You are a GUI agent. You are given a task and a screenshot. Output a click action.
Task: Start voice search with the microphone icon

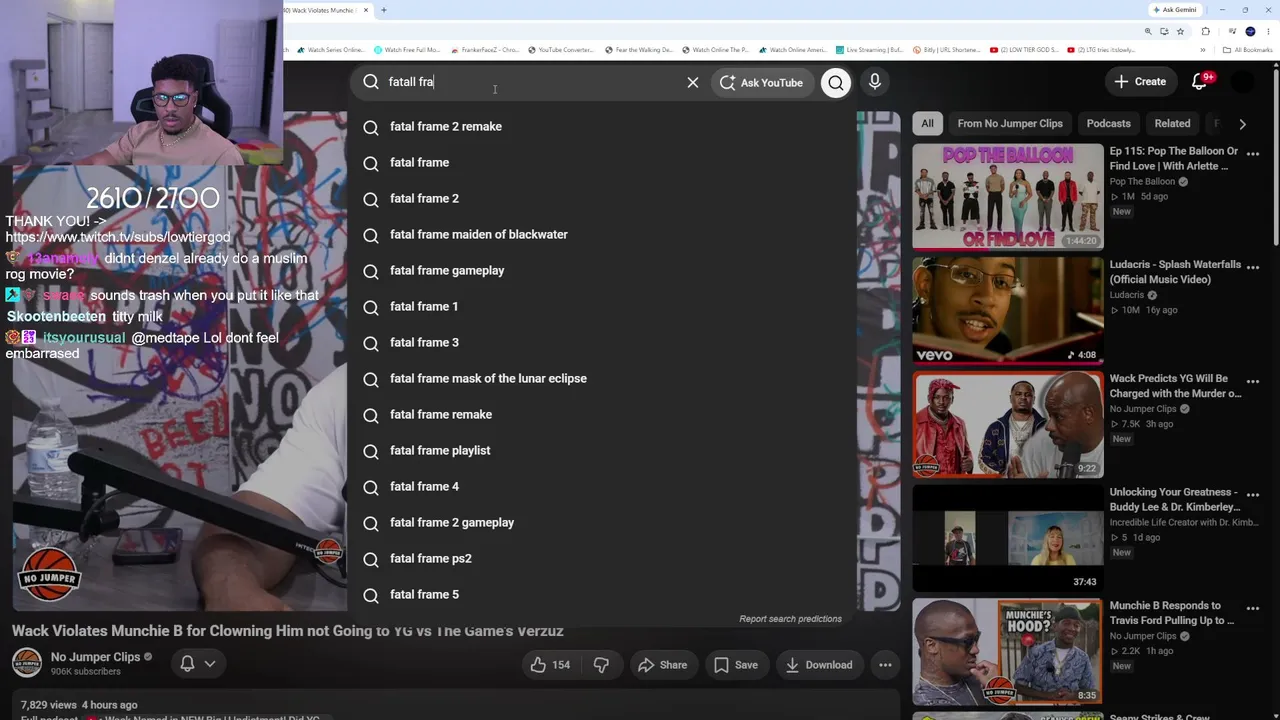(875, 82)
